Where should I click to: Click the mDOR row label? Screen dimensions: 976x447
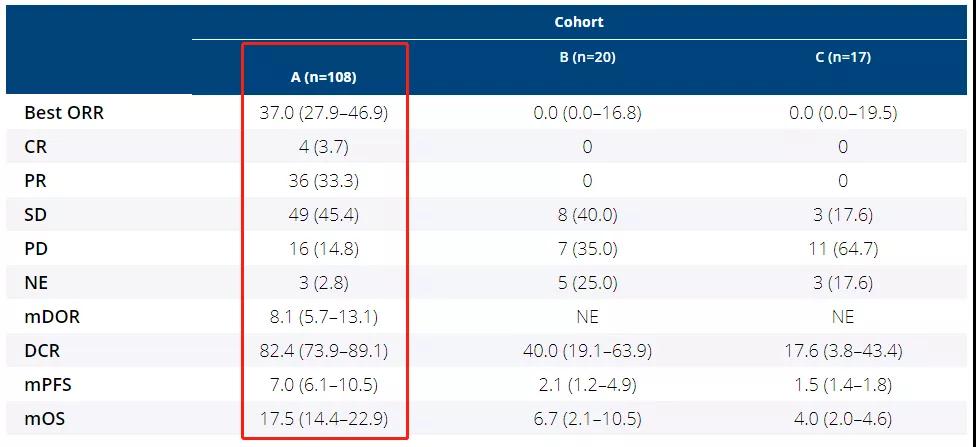pyautogui.click(x=52, y=317)
